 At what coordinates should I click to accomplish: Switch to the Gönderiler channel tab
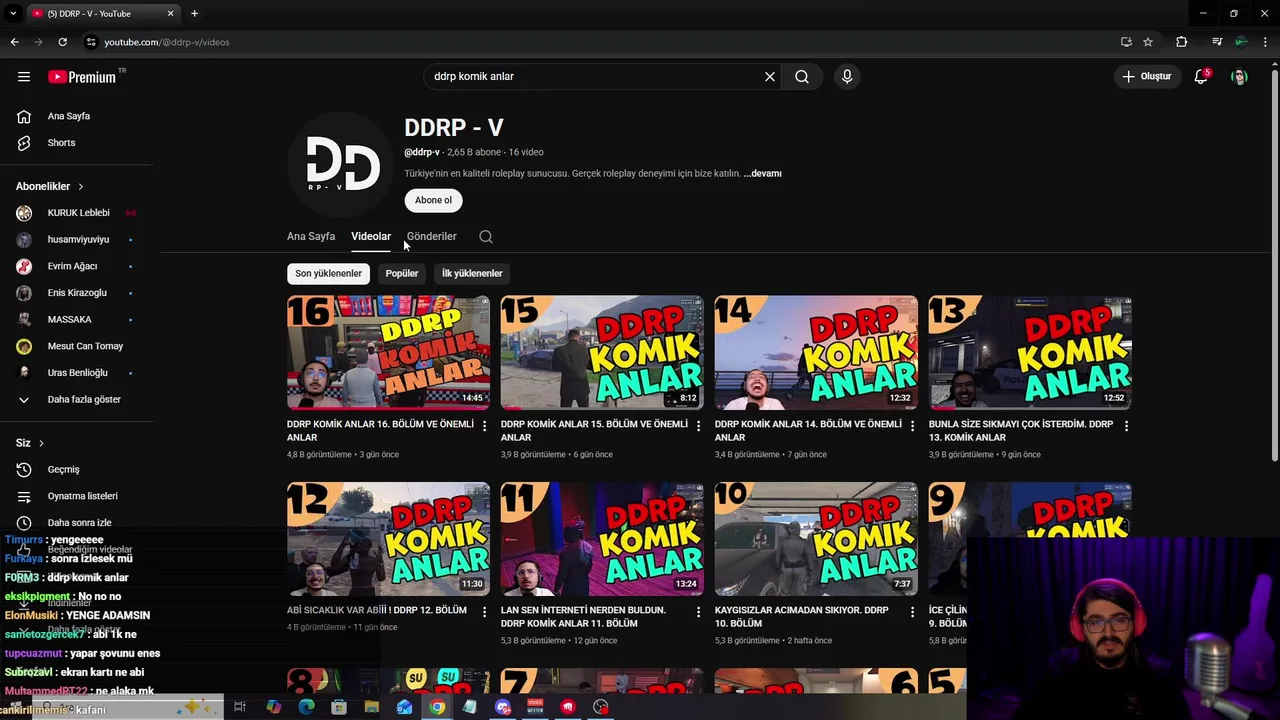point(432,237)
